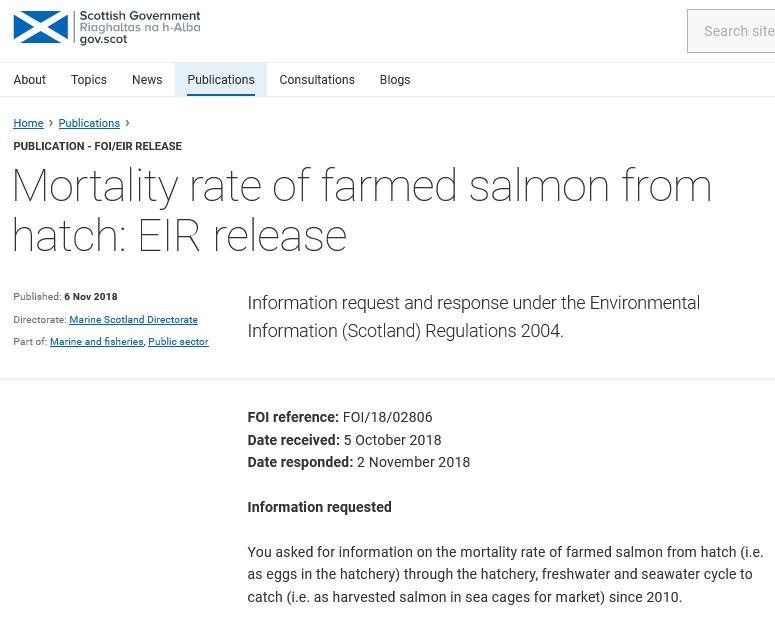Click the breadcrumb chevron after Publications

127,123
